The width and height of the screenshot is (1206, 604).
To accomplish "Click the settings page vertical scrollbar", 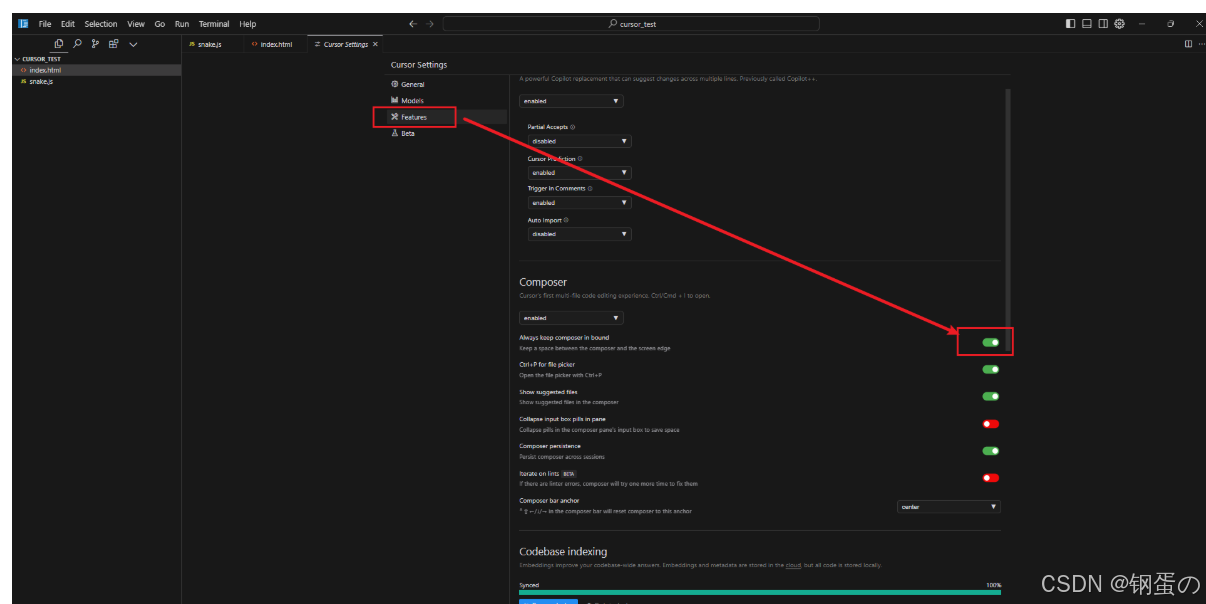I will click(x=1007, y=220).
